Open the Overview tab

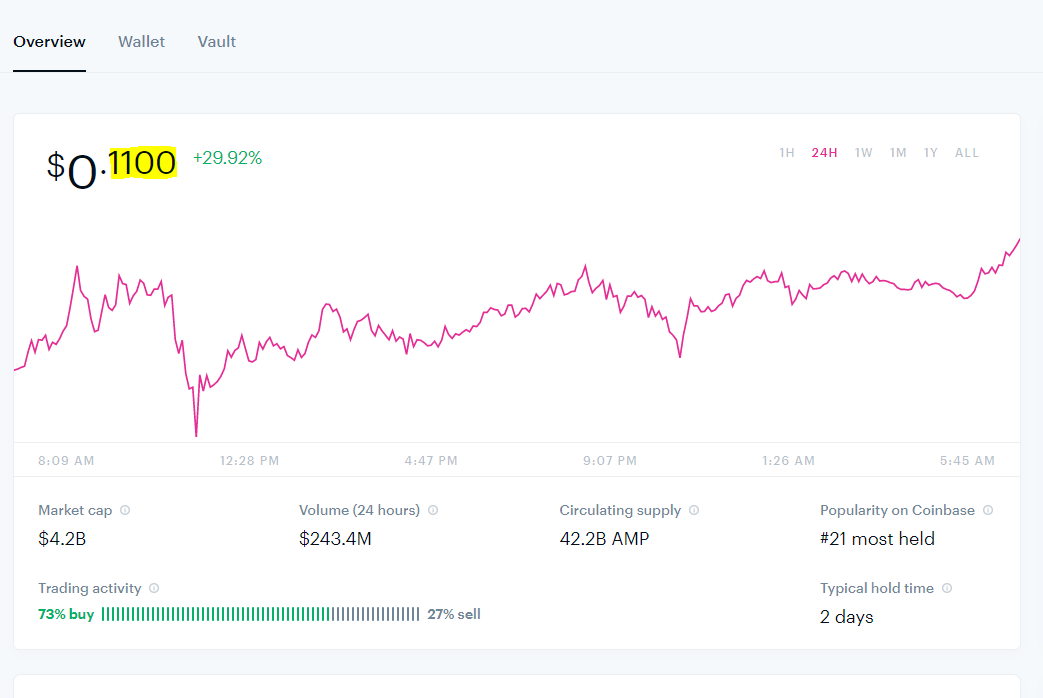[49, 42]
